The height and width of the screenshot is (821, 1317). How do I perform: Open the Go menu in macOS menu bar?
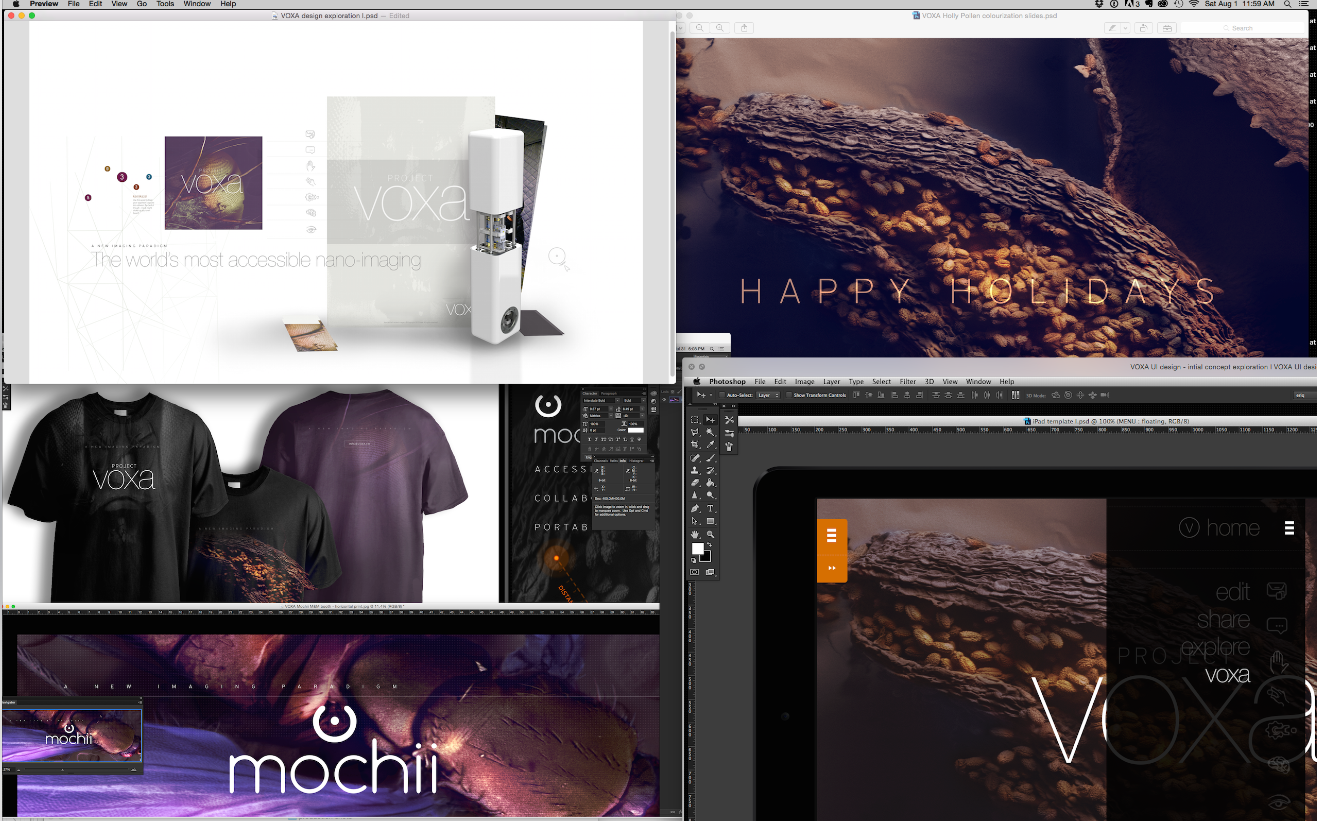(x=142, y=4)
